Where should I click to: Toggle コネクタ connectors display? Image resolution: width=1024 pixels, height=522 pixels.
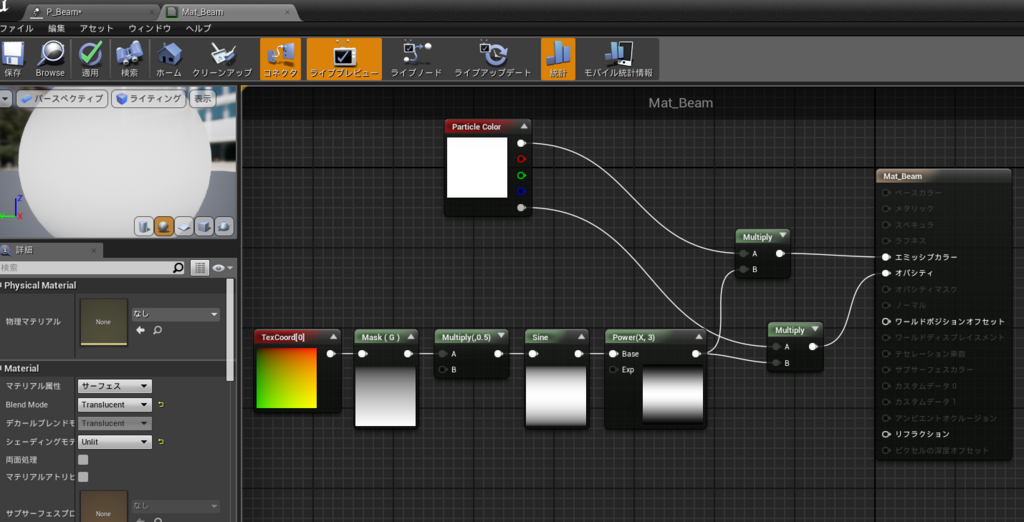click(x=280, y=59)
